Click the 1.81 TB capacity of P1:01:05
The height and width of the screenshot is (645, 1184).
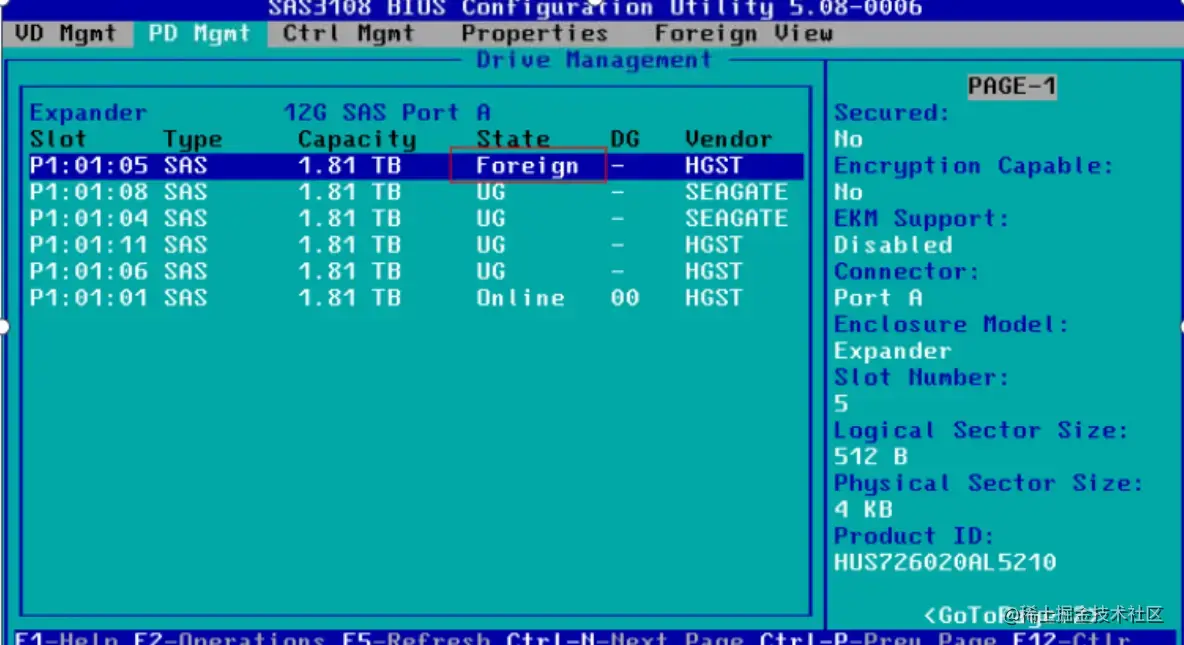[349, 166]
